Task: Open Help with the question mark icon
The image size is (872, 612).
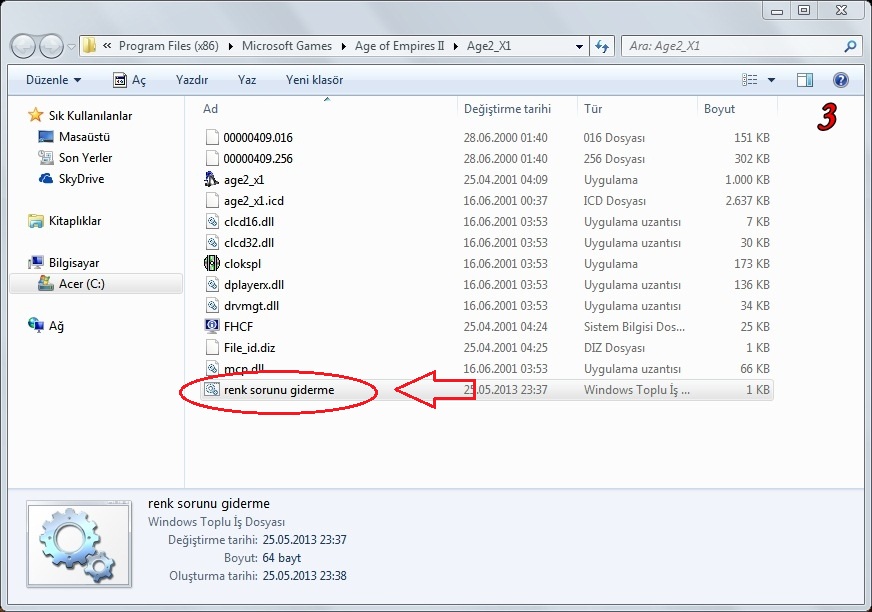Action: 841,80
